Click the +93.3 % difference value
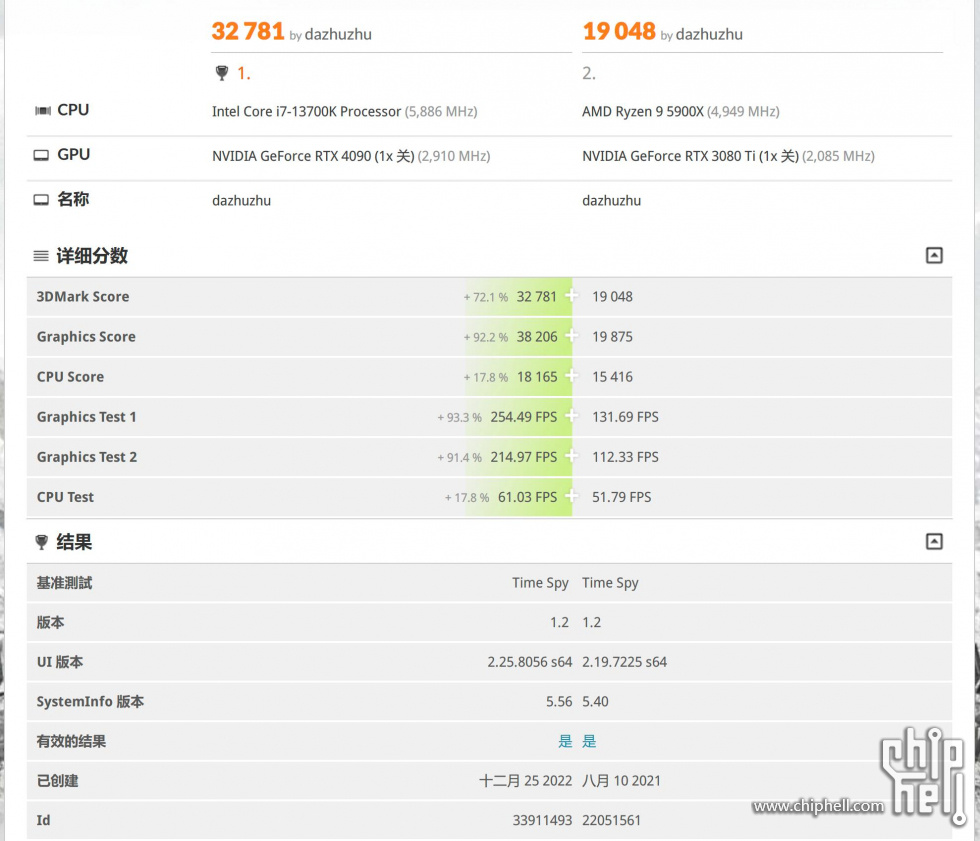The width and height of the screenshot is (980, 841). tap(459, 417)
